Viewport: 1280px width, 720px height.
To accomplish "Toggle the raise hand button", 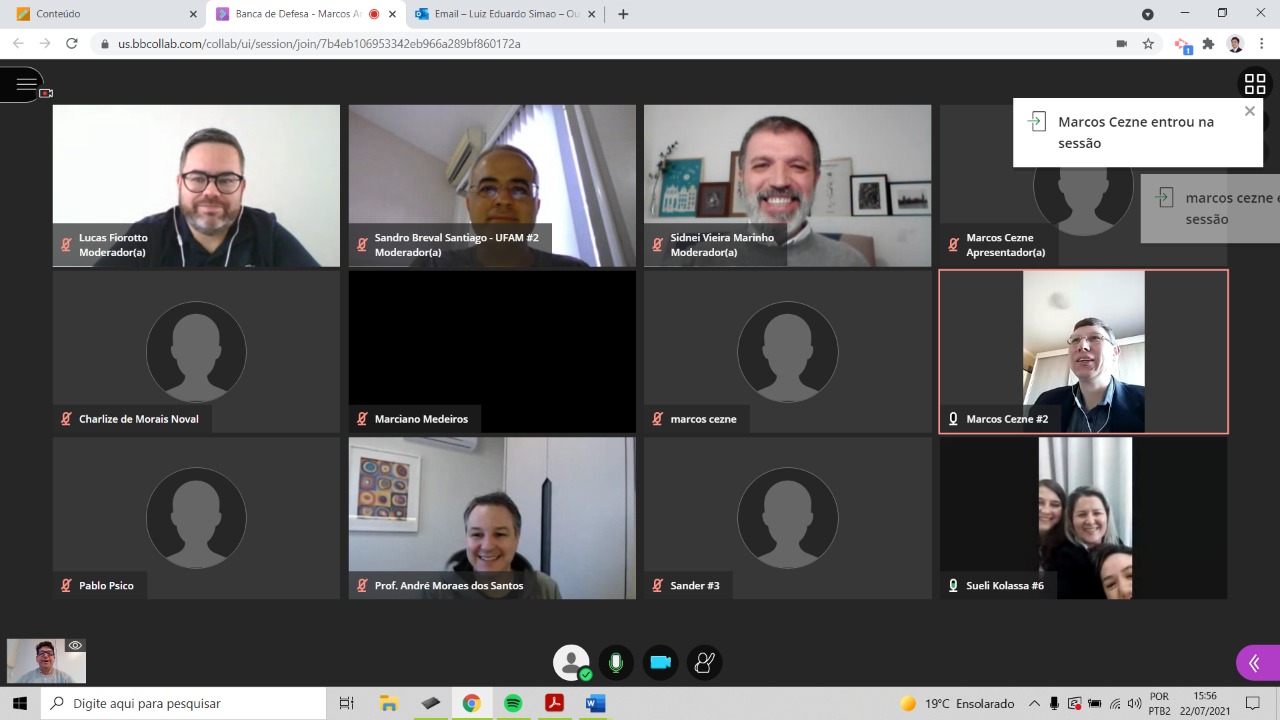I will pyautogui.click(x=705, y=662).
